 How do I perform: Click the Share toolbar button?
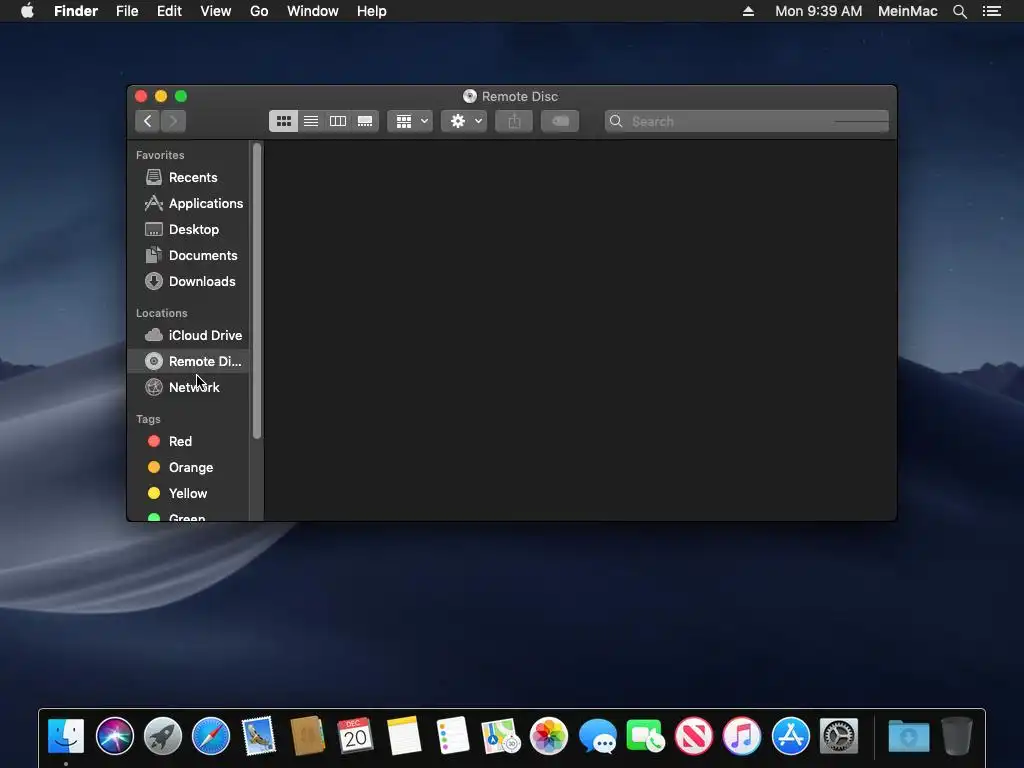coord(514,121)
